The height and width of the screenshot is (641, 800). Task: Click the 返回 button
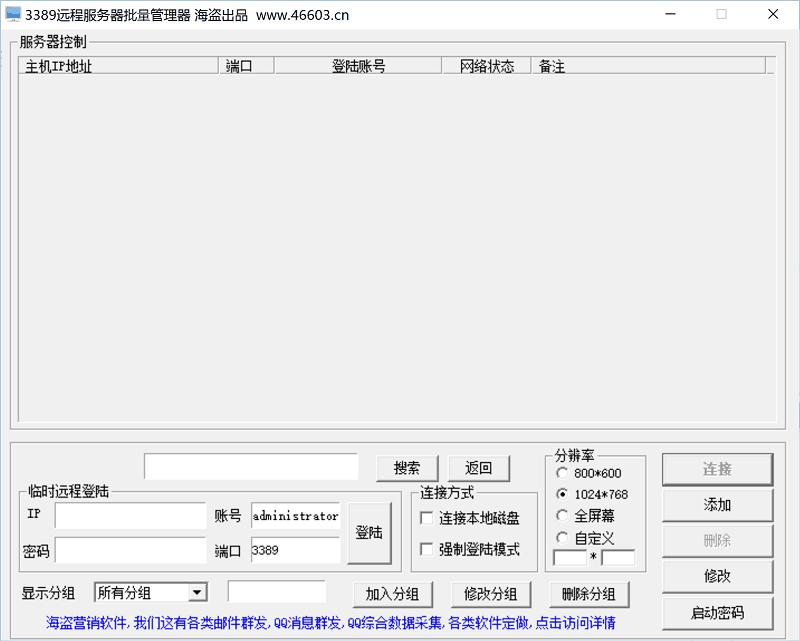click(479, 467)
